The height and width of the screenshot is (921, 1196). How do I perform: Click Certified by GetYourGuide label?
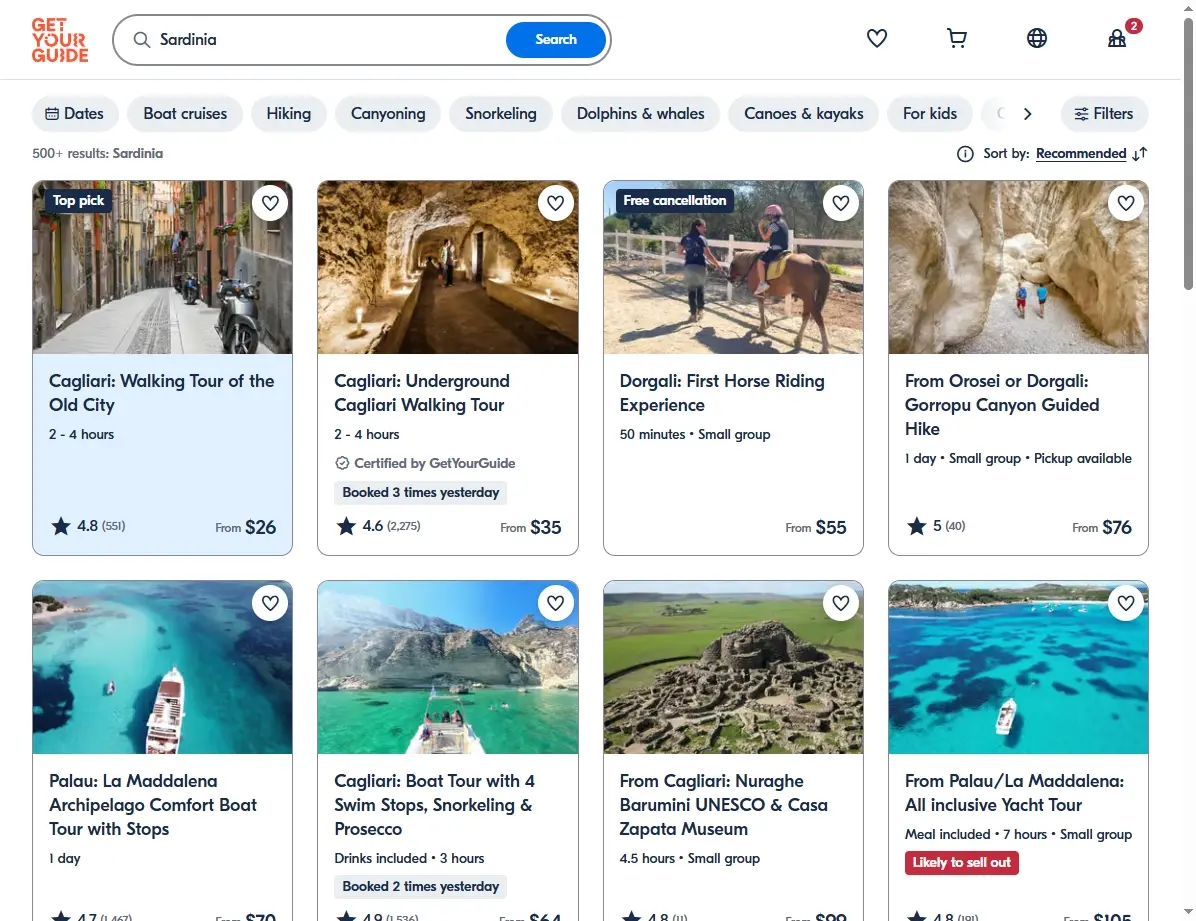[x=425, y=463]
